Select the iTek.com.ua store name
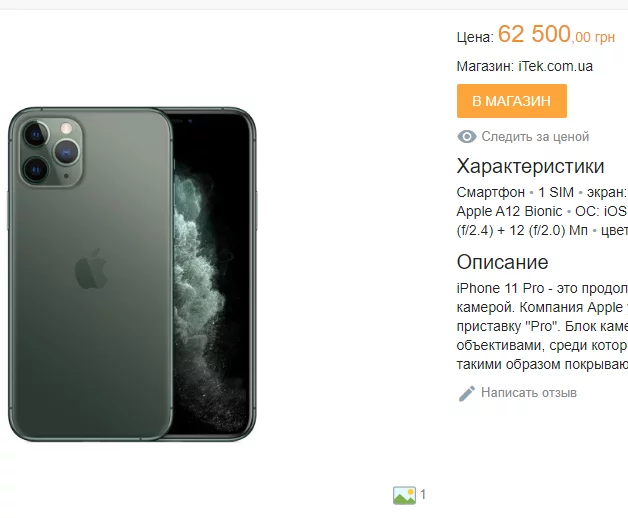 pos(555,66)
